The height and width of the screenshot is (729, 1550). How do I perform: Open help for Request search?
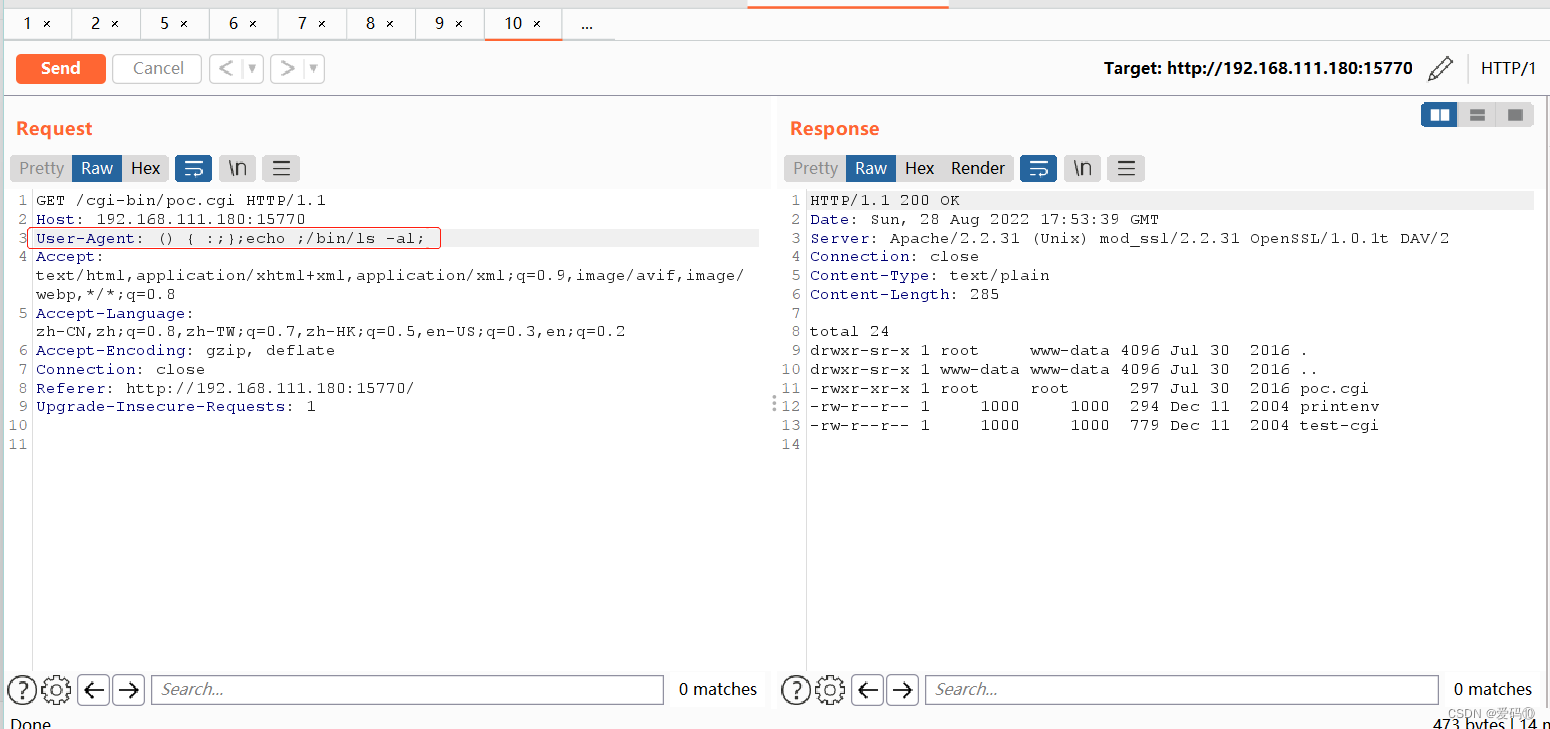22,689
